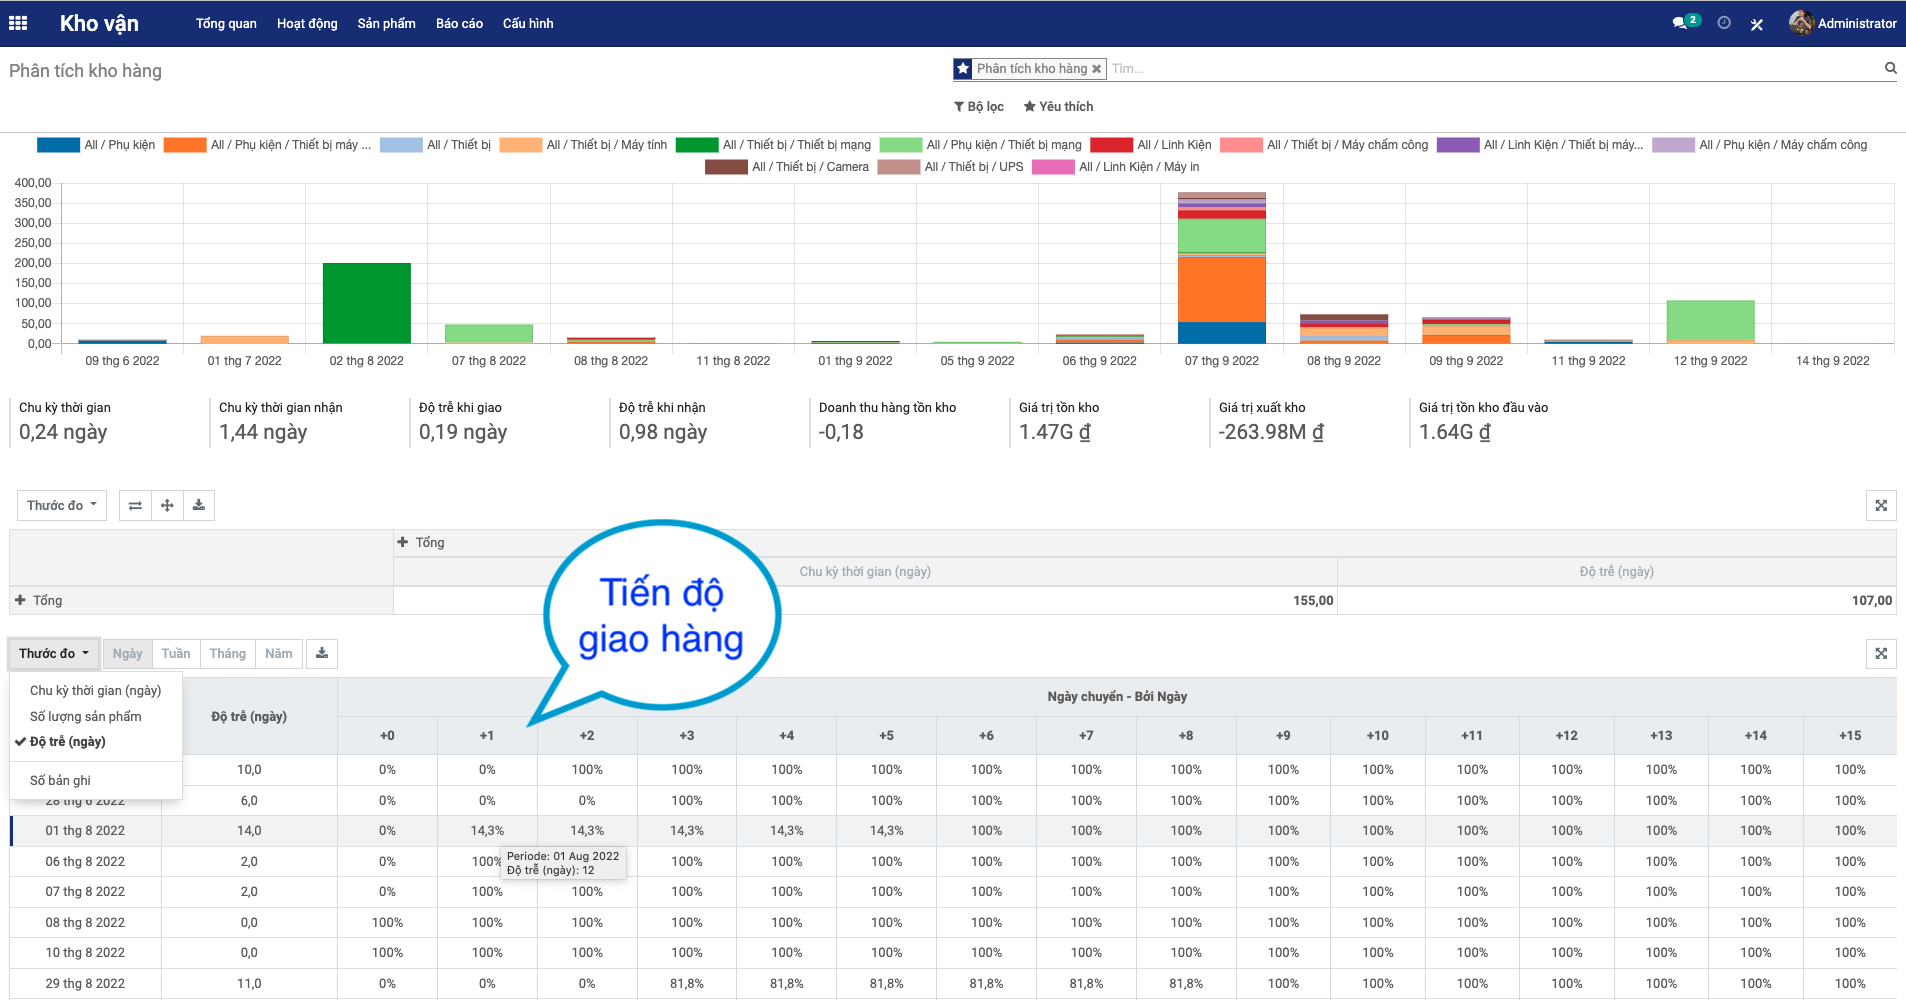Click pivot total value 107,00
This screenshot has width=1906, height=1000.
1872,600
